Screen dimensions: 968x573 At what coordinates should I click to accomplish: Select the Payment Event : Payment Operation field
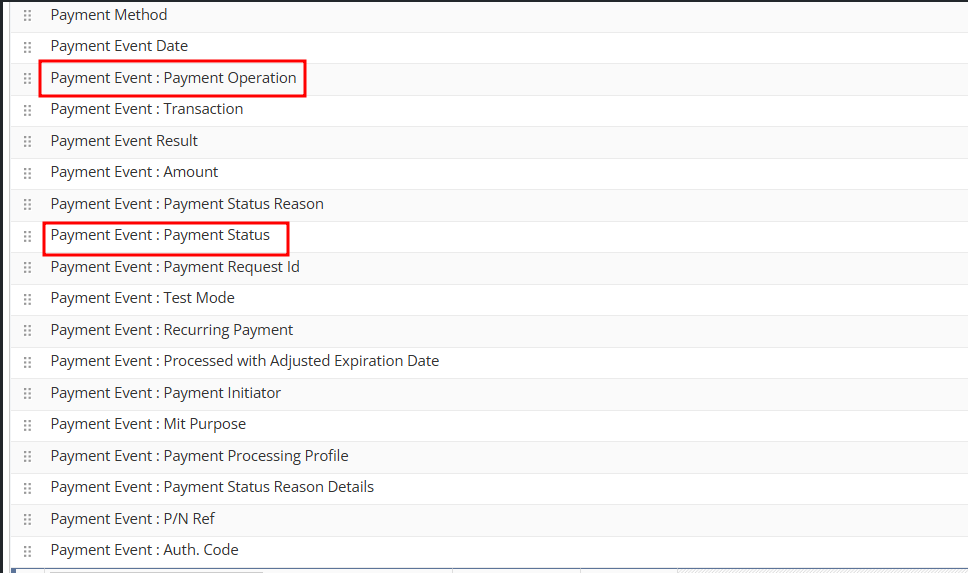(x=173, y=78)
